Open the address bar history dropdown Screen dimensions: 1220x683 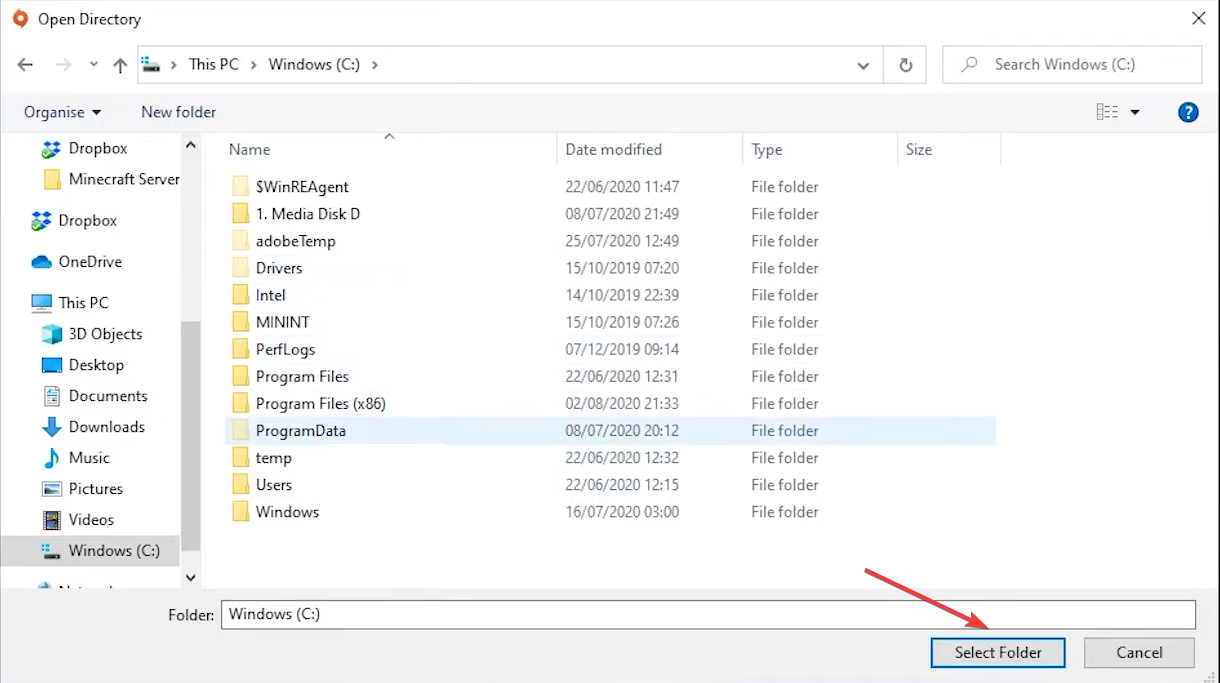(863, 65)
